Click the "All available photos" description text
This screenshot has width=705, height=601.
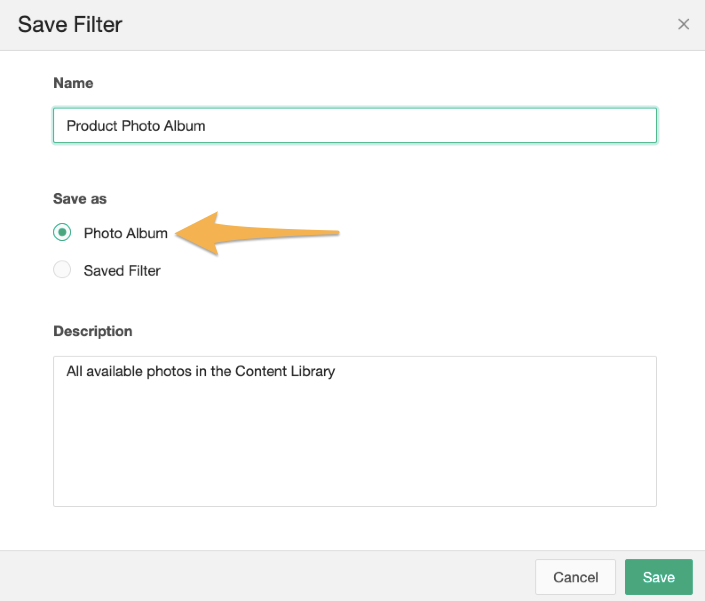201,371
